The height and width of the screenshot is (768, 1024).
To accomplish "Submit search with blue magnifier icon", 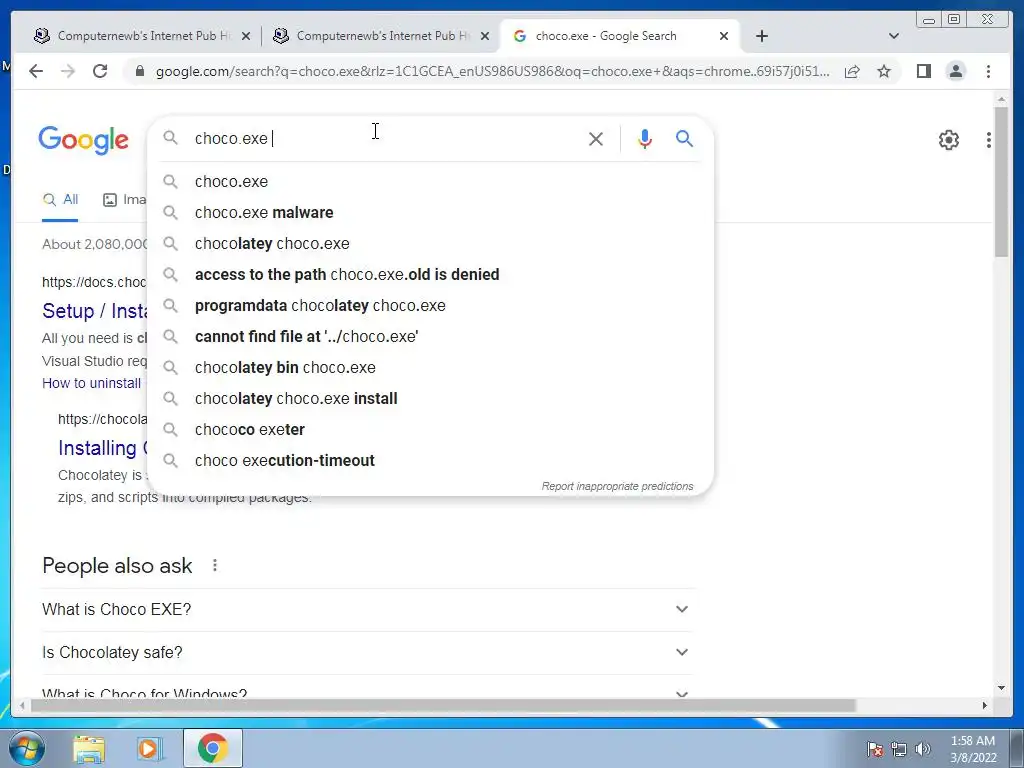I will [684, 138].
